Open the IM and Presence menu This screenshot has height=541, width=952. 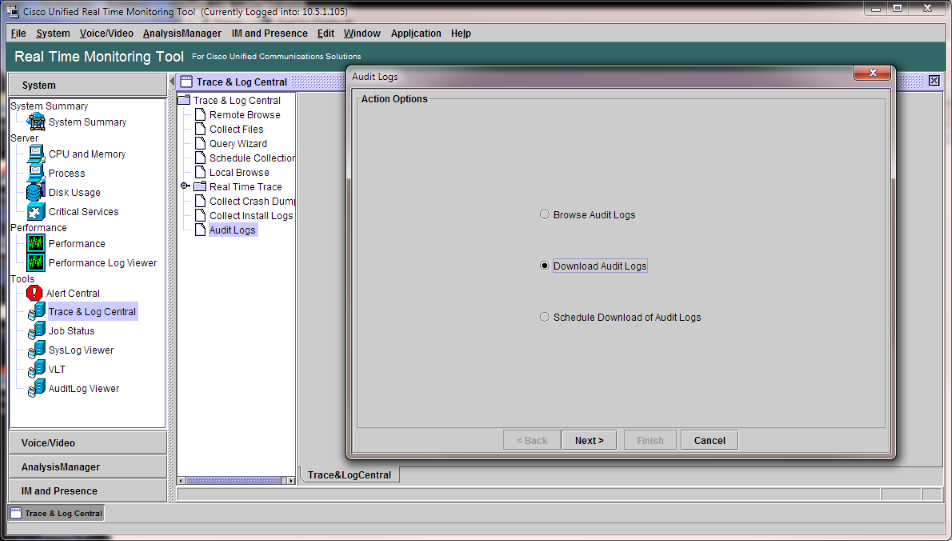pos(270,33)
